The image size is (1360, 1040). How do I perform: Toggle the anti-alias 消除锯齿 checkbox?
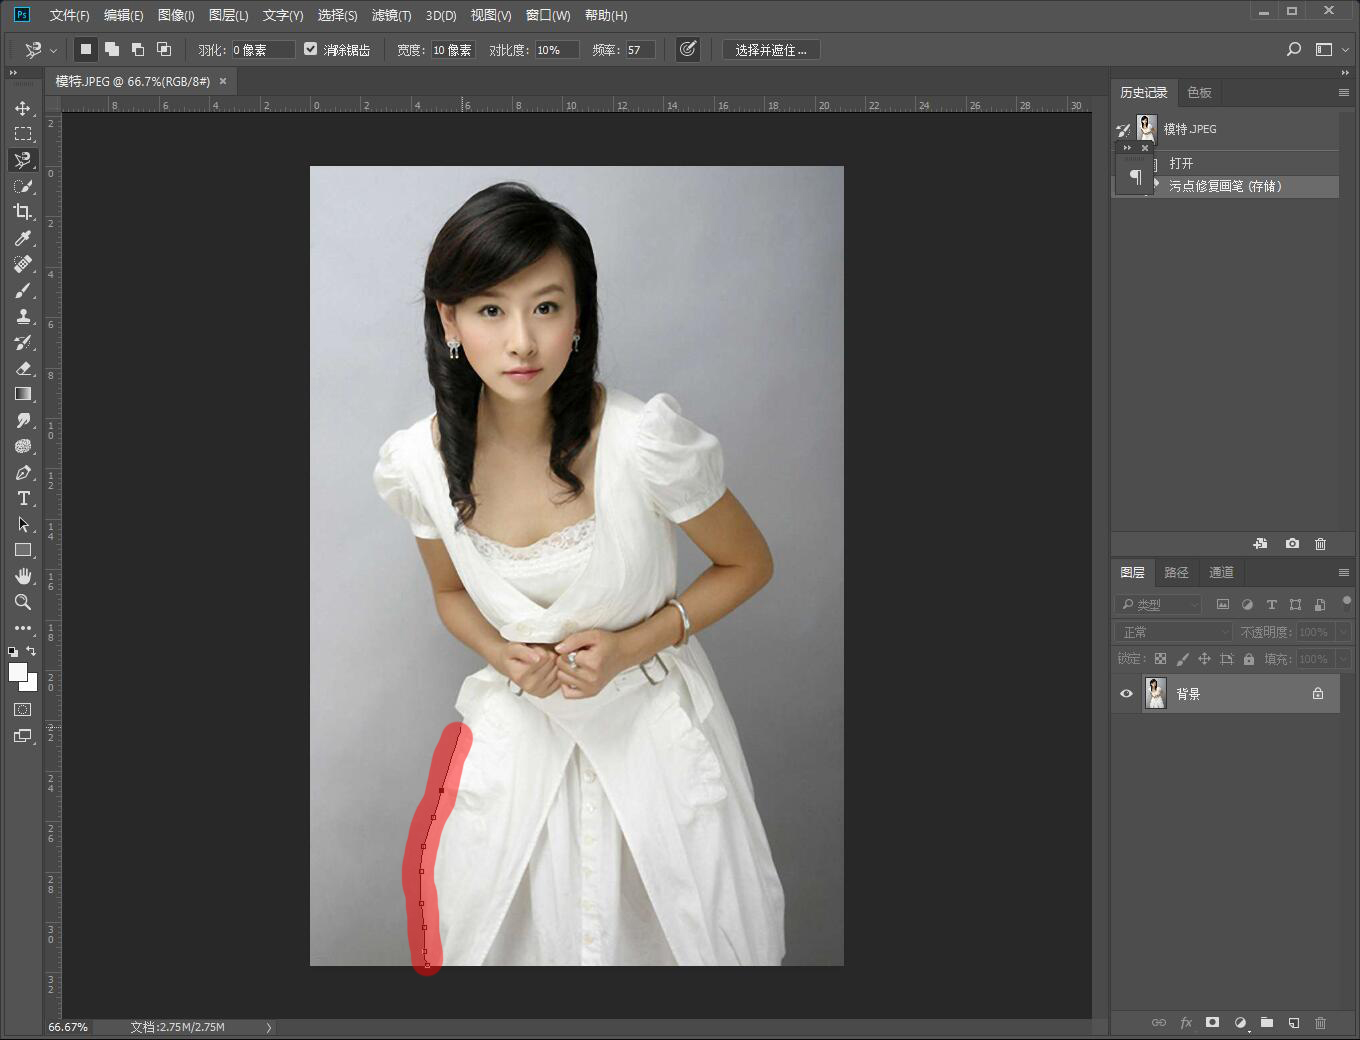pyautogui.click(x=310, y=49)
